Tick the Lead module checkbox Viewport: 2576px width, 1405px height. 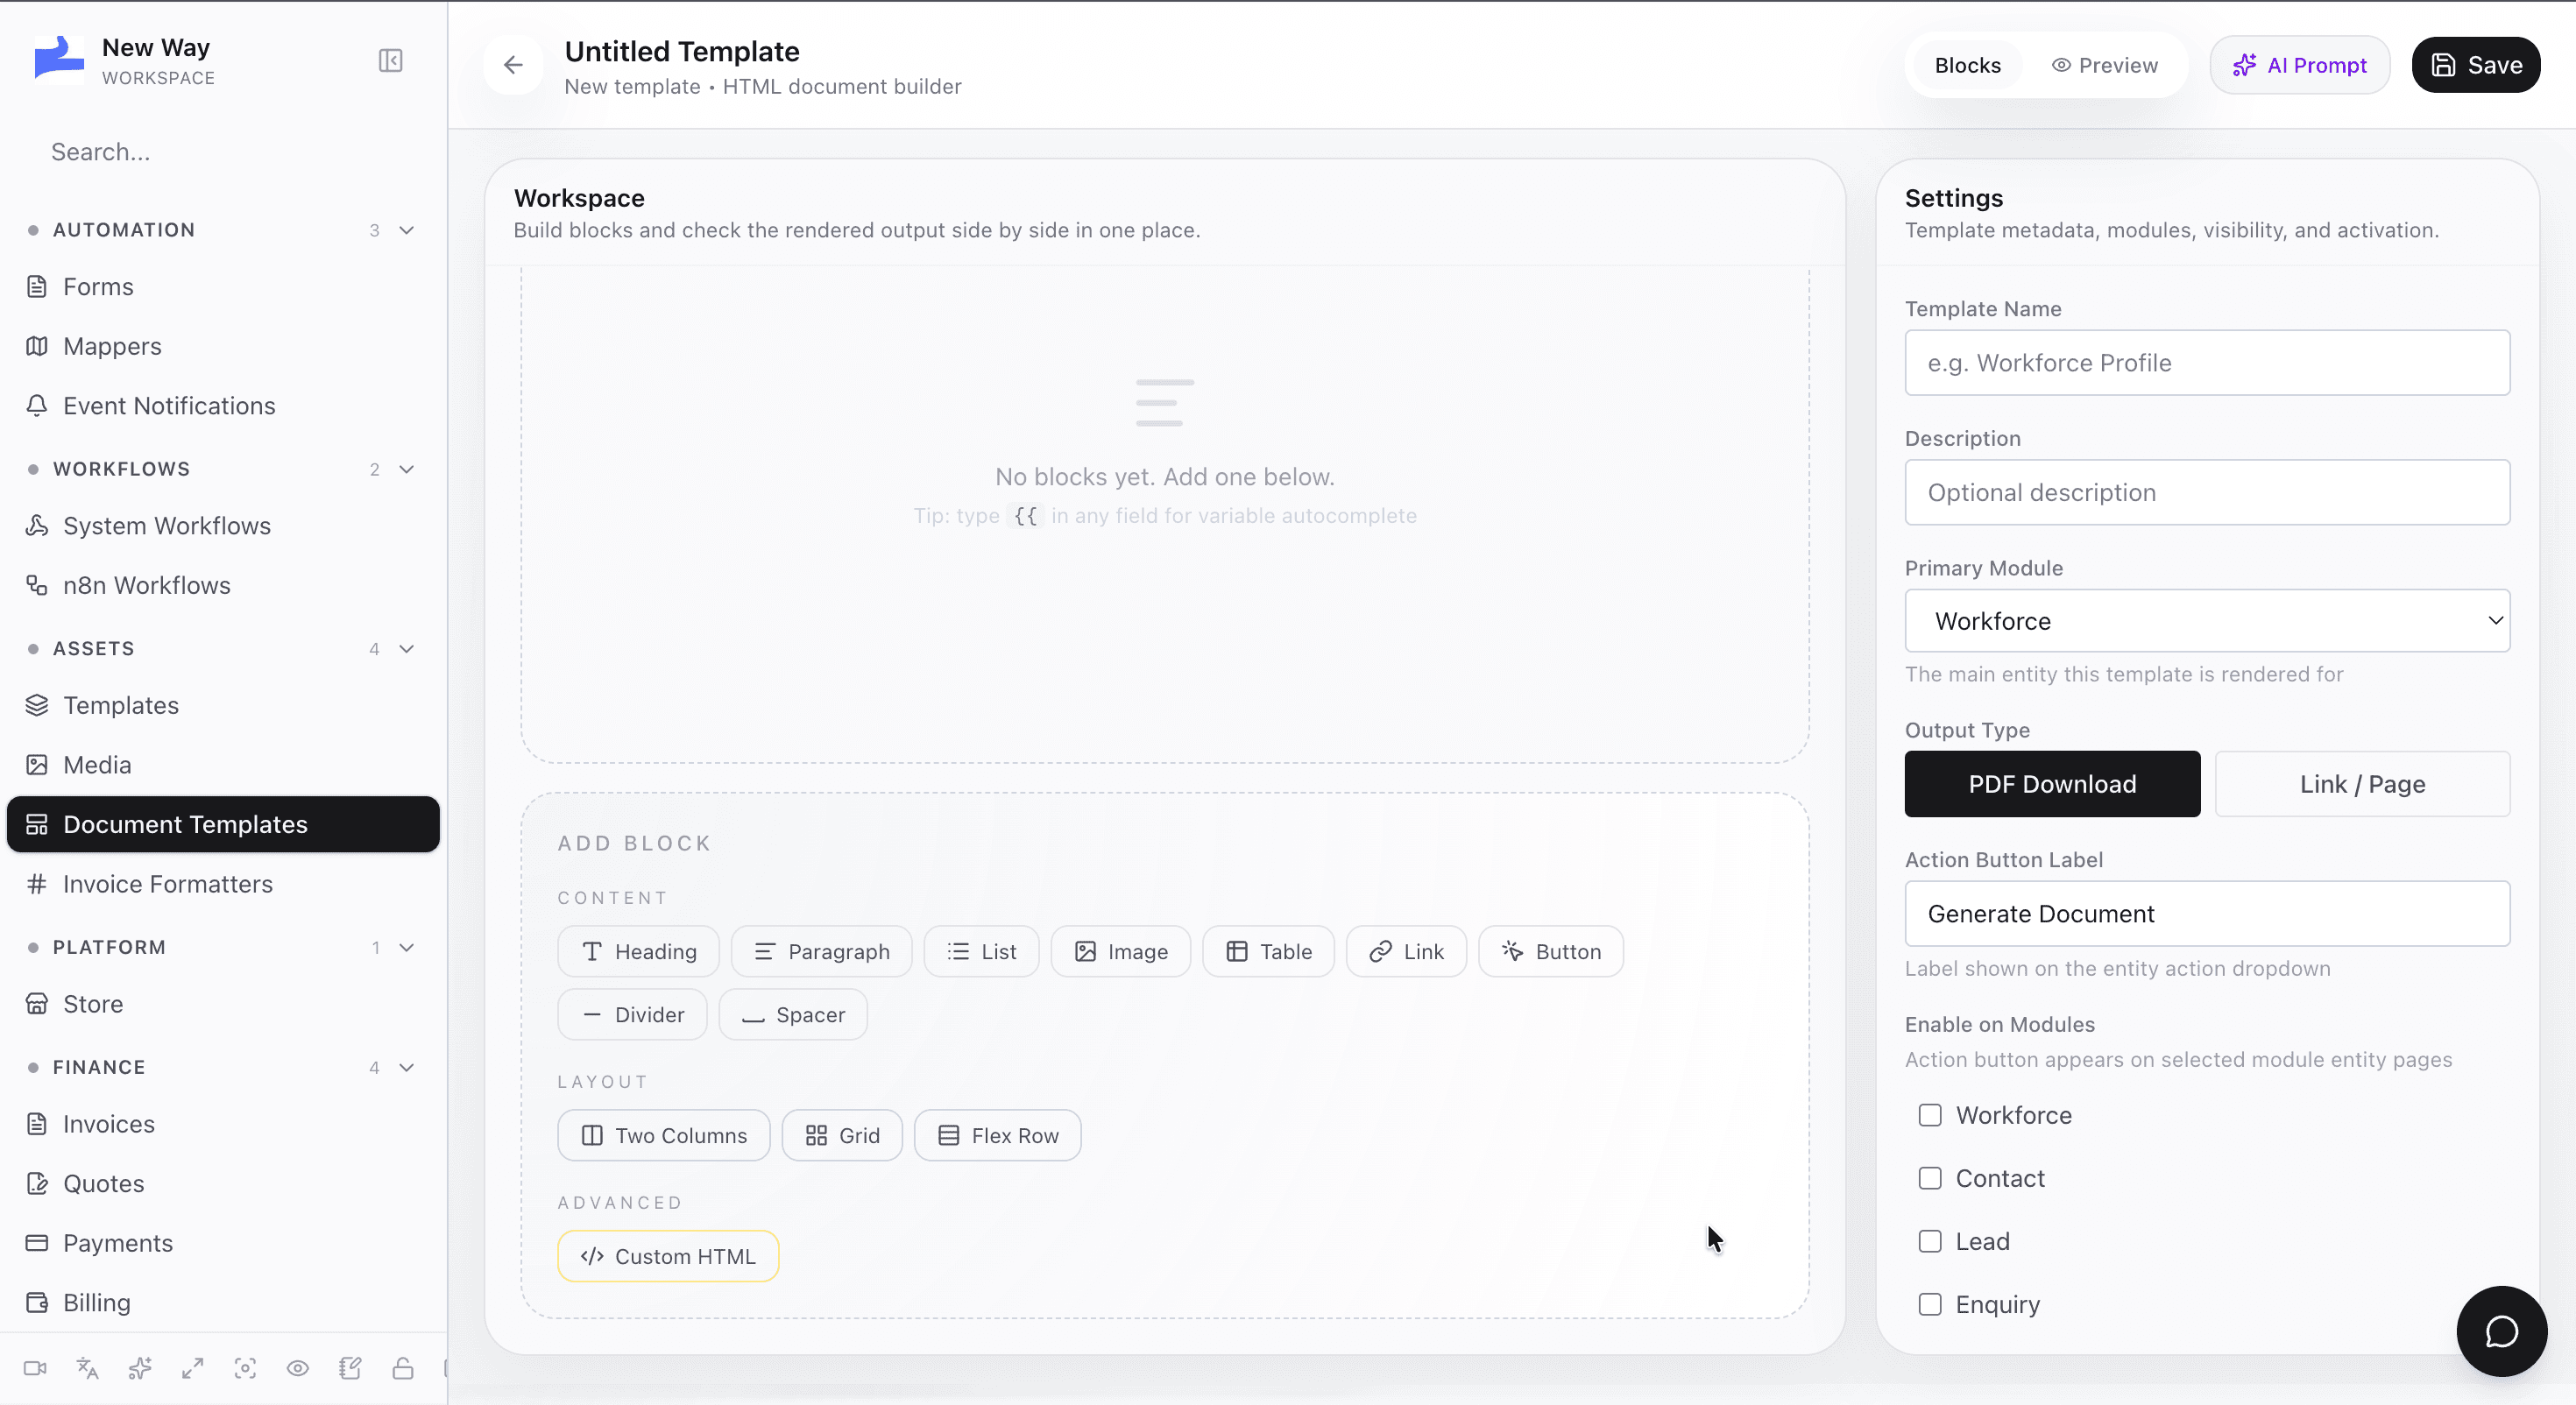(x=1930, y=1241)
